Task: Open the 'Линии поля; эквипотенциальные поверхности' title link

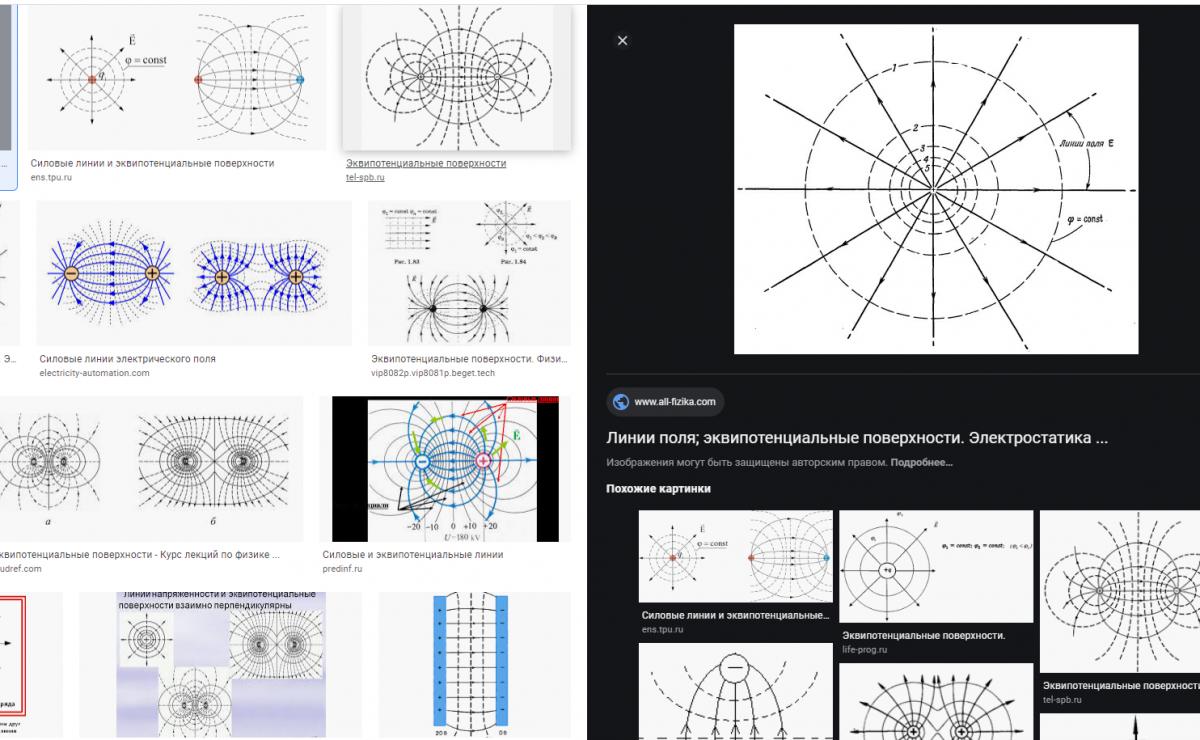Action: click(856, 438)
